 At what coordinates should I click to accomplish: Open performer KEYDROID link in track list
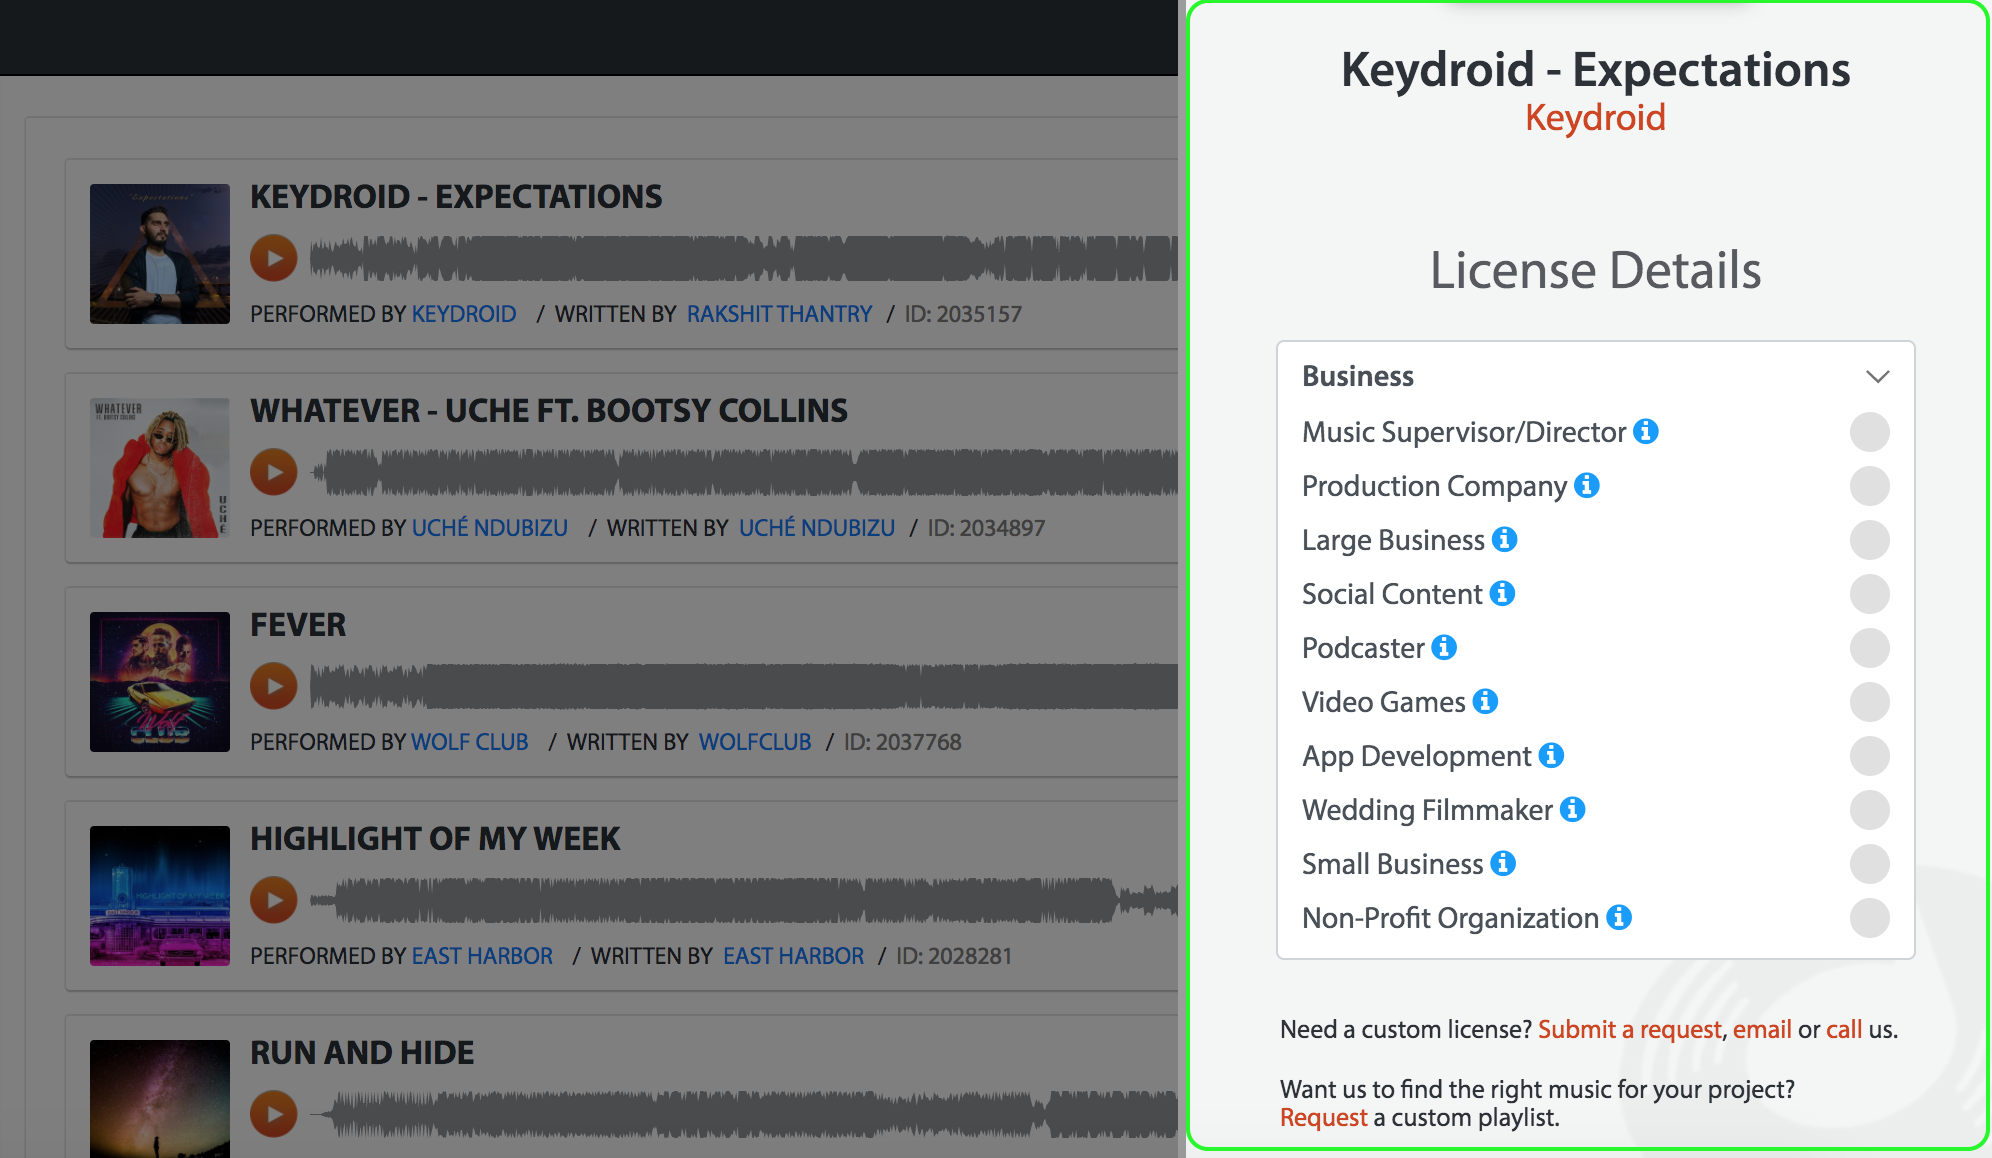[464, 314]
